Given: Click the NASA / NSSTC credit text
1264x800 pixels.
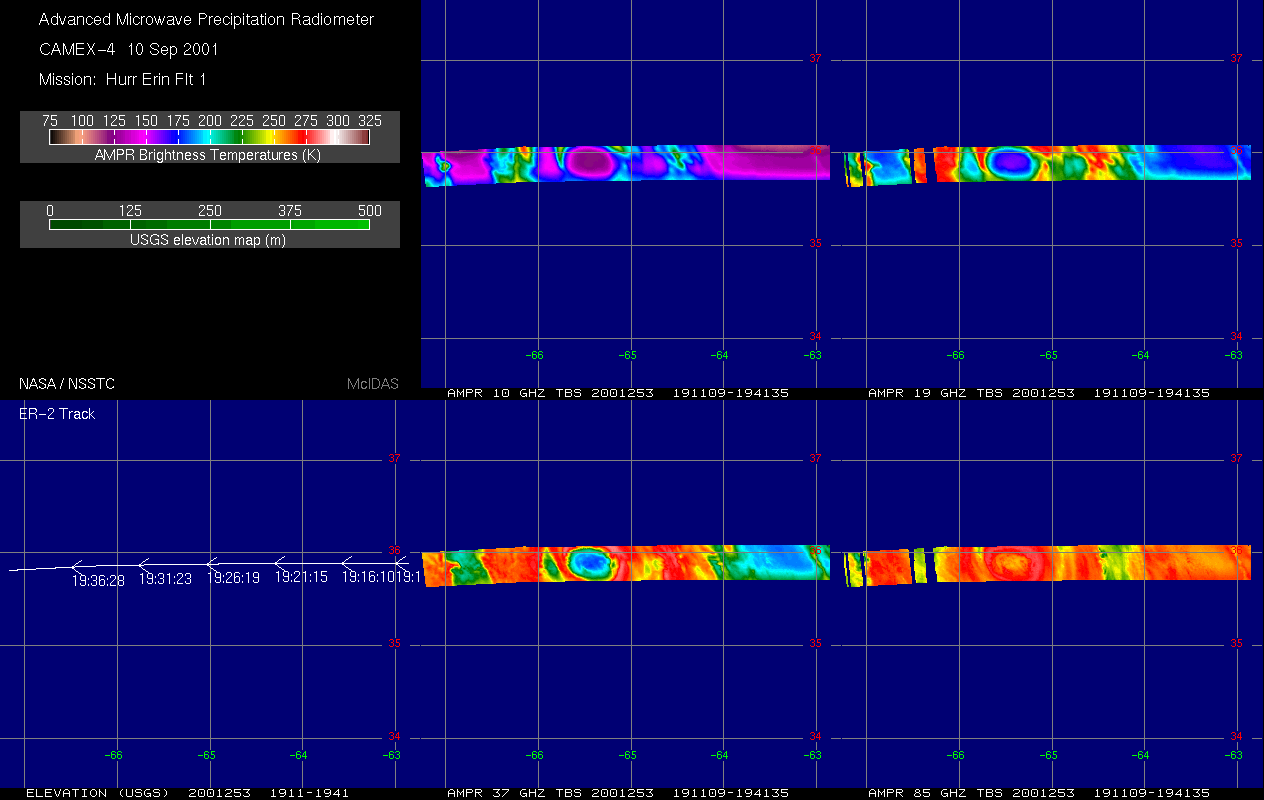Looking at the screenshot, I should pos(67,384).
